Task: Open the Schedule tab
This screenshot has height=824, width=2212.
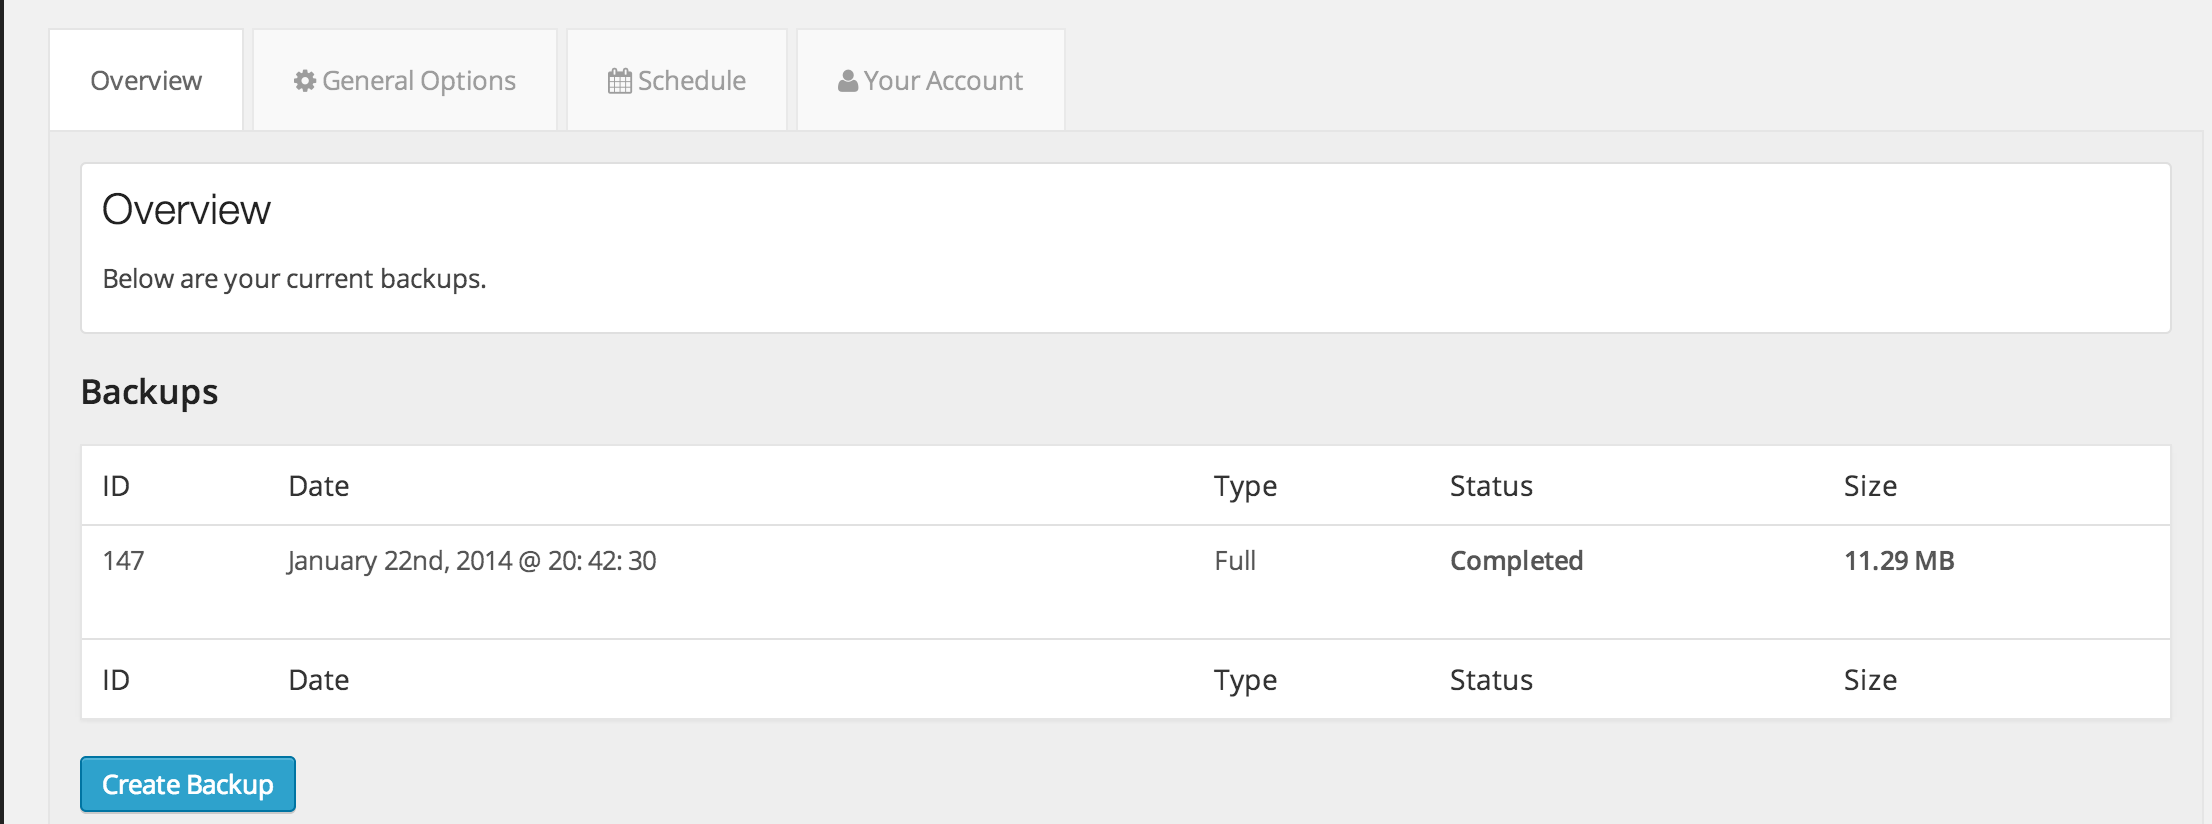Action: point(677,80)
